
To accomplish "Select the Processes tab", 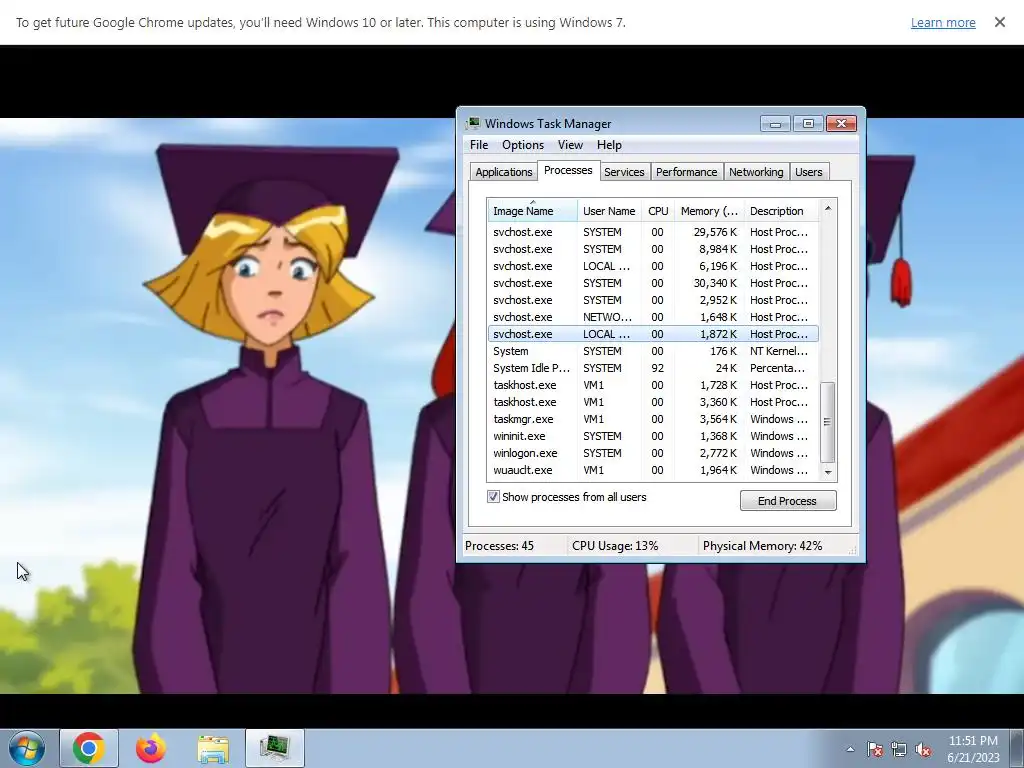I will [x=568, y=170].
